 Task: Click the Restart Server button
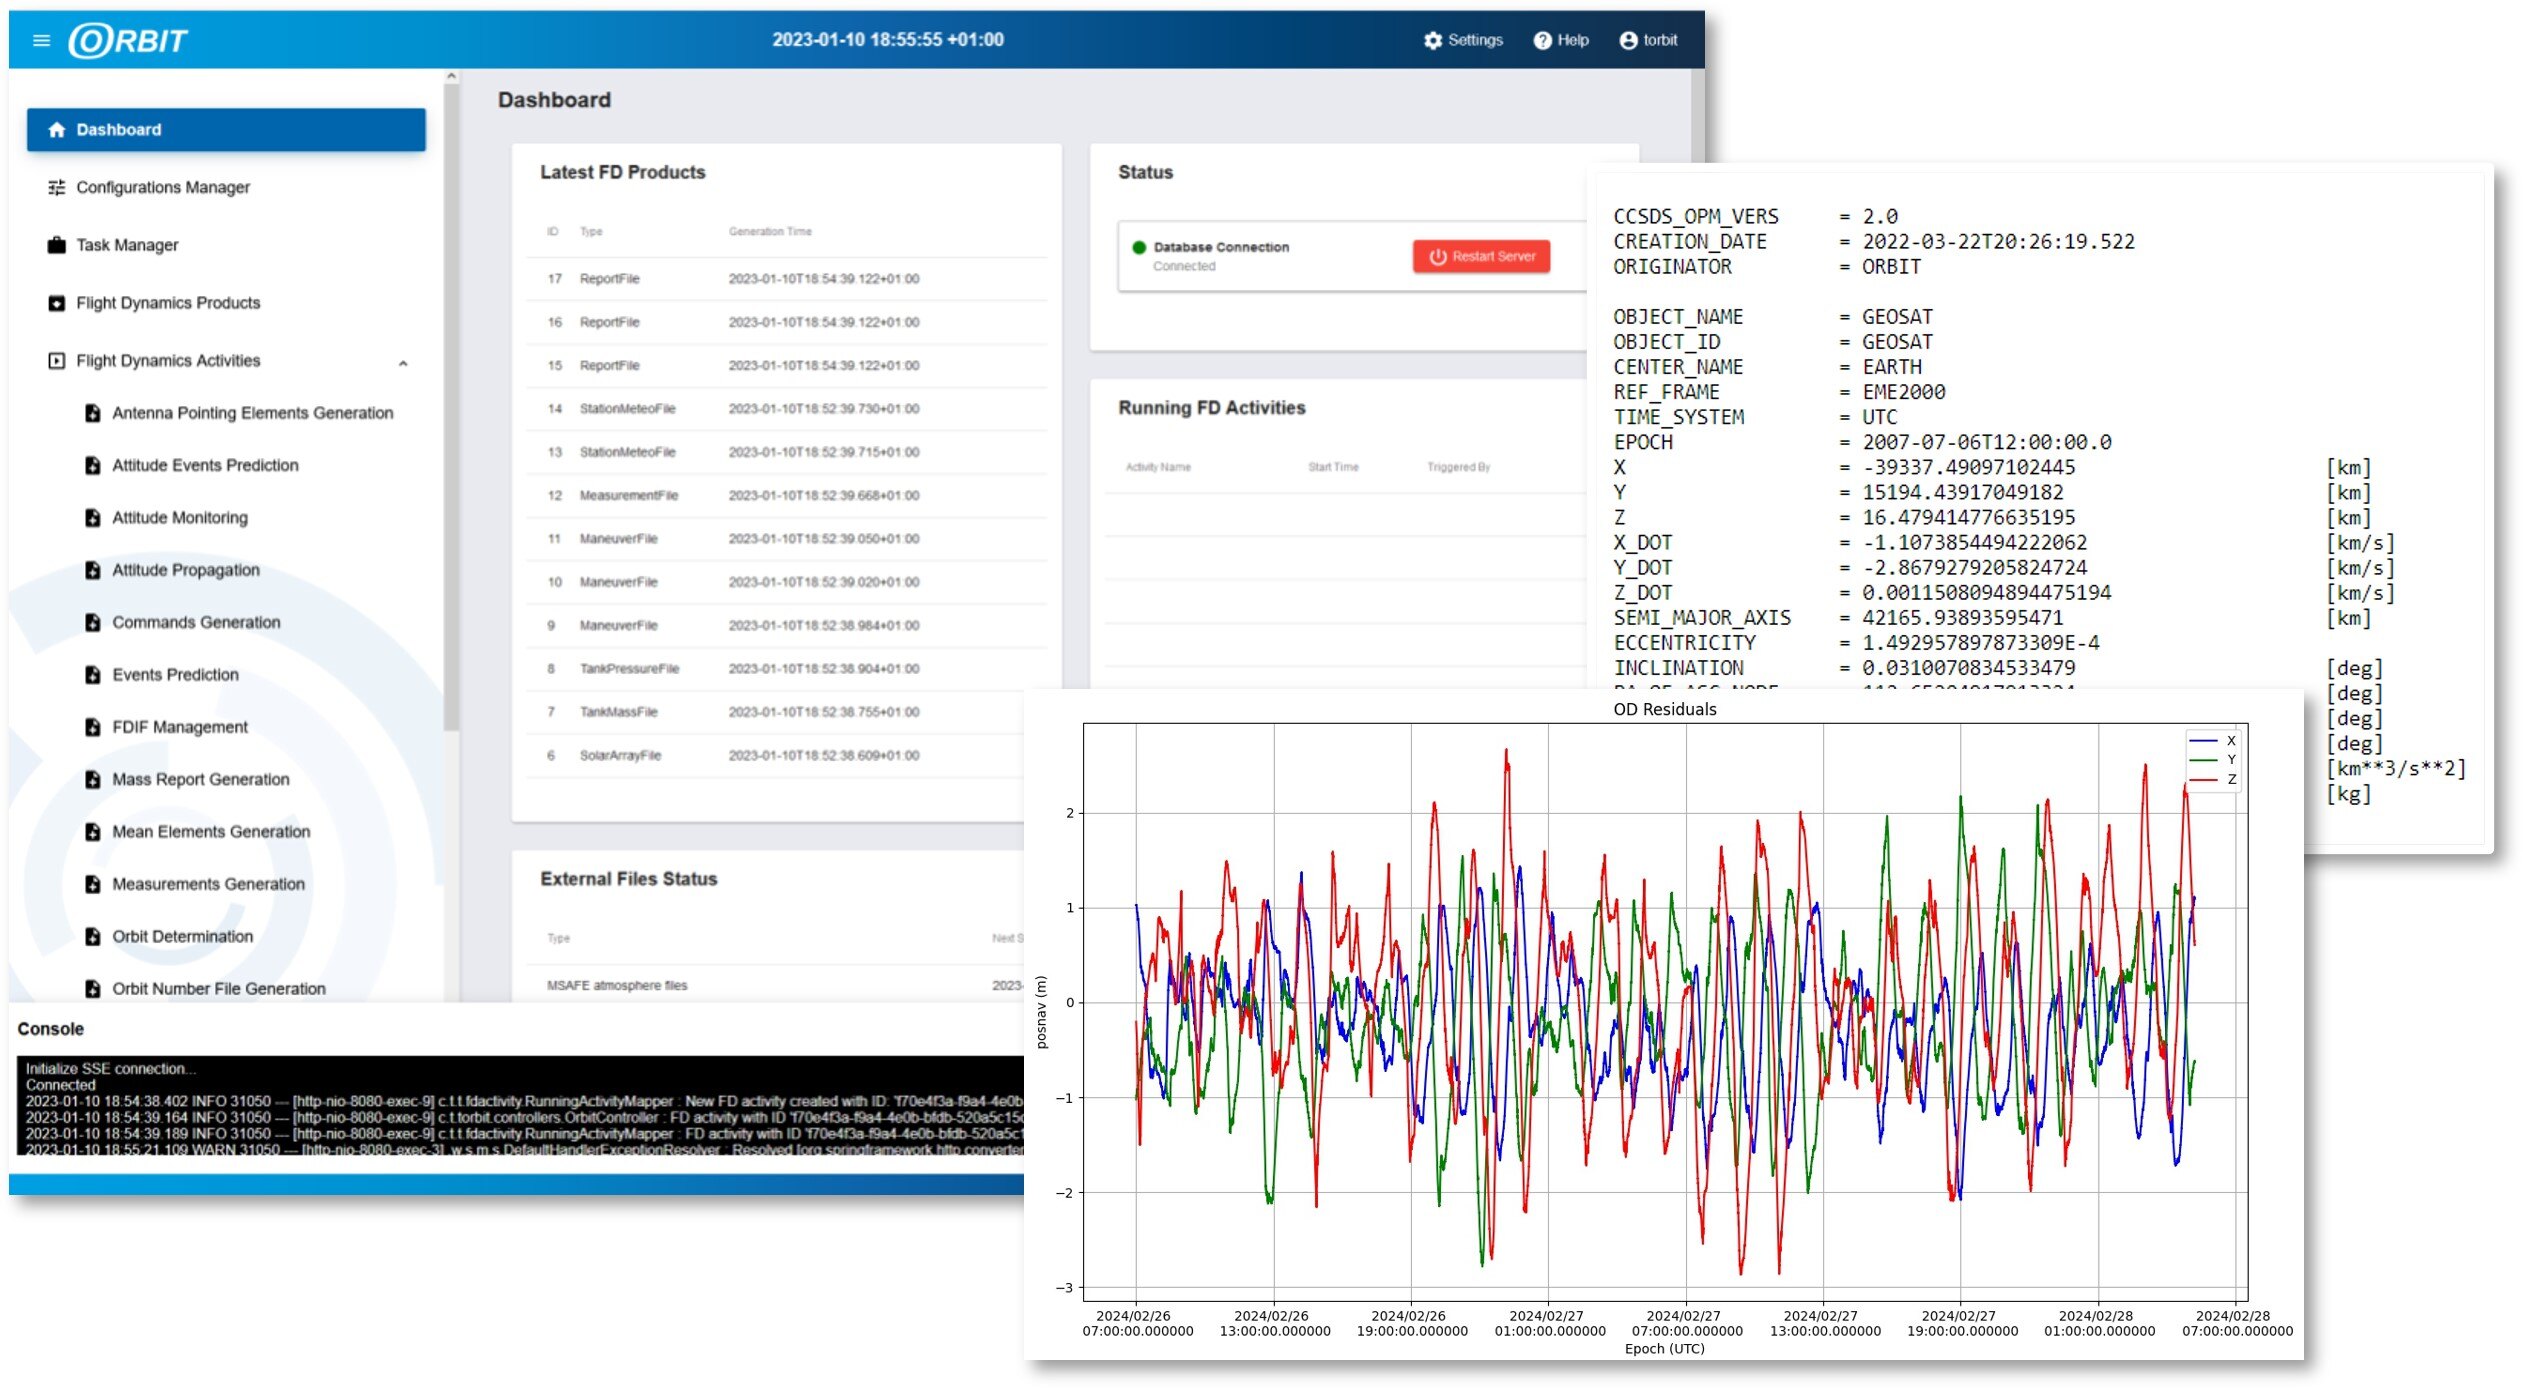[1482, 256]
